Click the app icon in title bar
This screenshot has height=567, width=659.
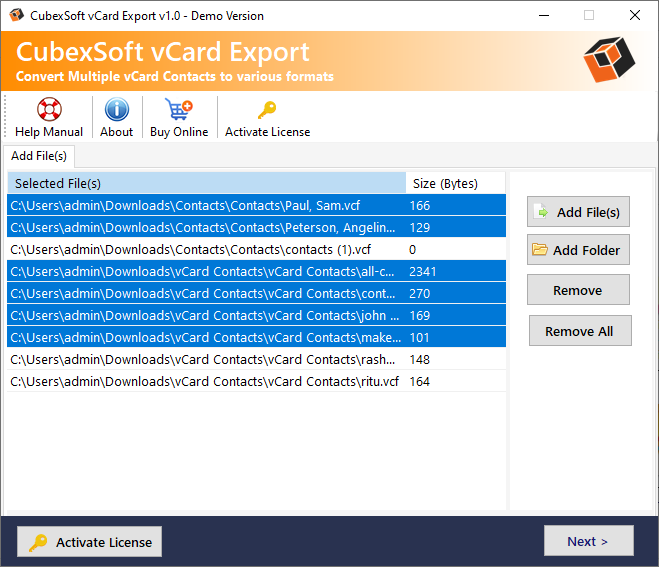[17, 15]
